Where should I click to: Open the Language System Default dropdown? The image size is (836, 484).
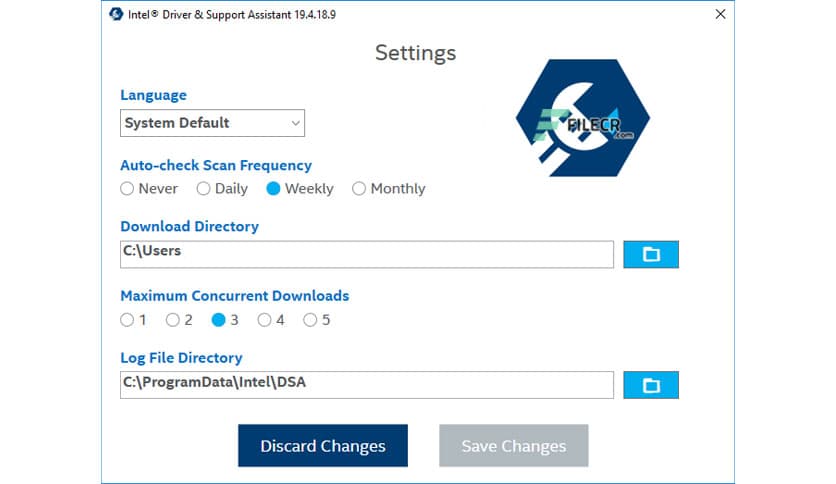coord(212,123)
